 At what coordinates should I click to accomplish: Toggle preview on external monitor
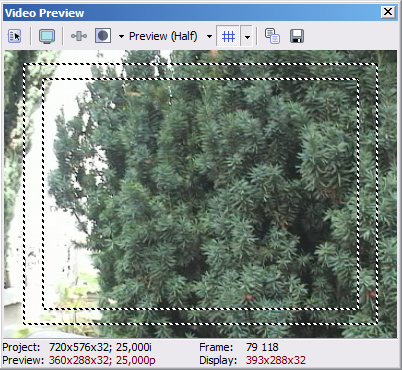(47, 36)
